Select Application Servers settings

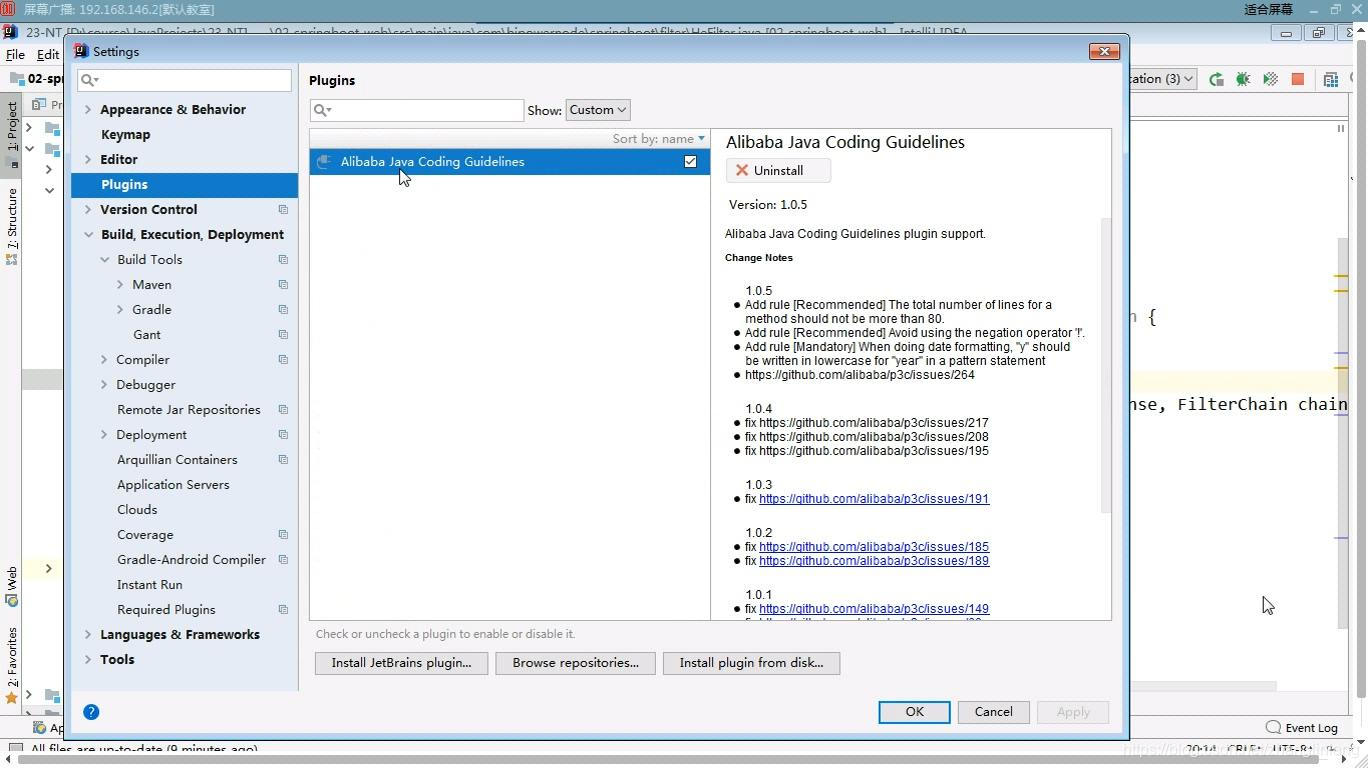[x=173, y=484]
